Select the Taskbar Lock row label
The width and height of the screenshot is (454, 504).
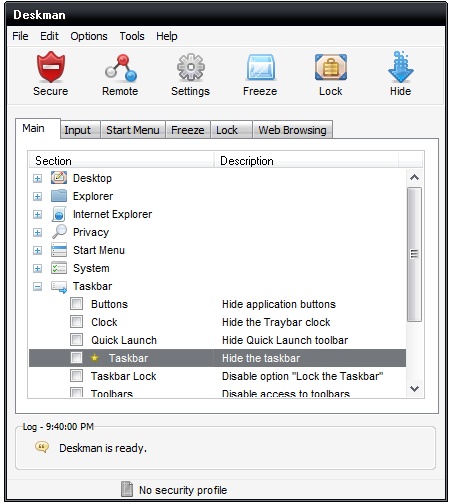tap(124, 376)
